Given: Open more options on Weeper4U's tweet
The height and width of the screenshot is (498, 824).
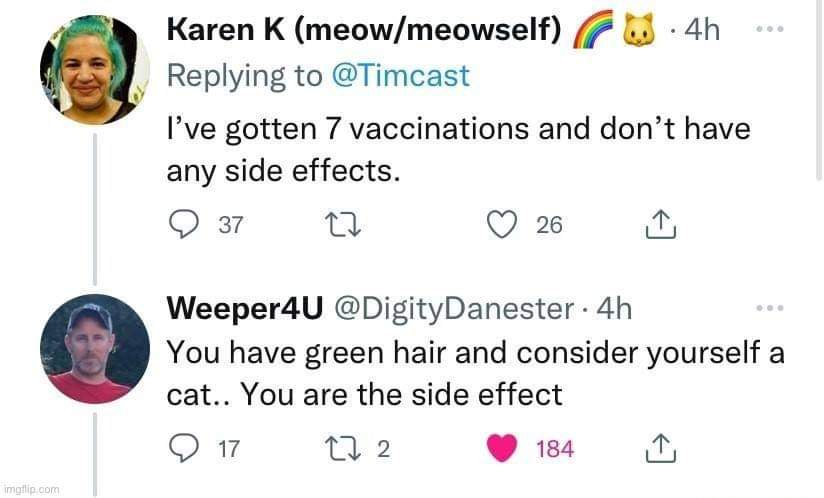Looking at the screenshot, I should point(769,309).
